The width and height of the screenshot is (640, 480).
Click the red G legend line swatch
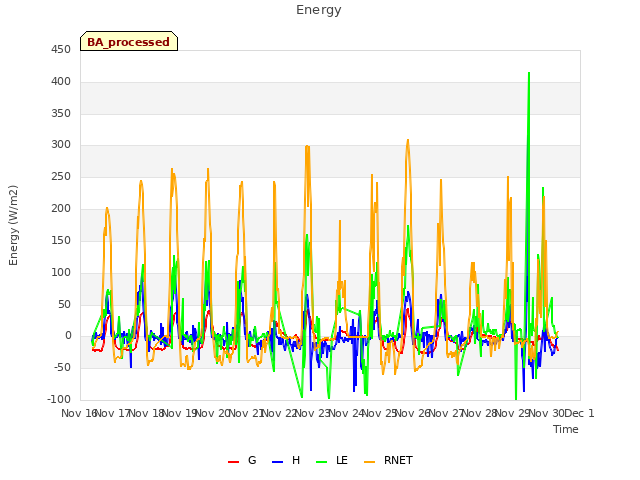coord(233,462)
